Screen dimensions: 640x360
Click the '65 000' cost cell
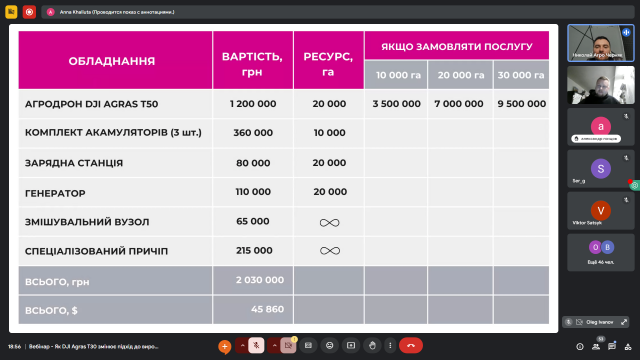253,221
